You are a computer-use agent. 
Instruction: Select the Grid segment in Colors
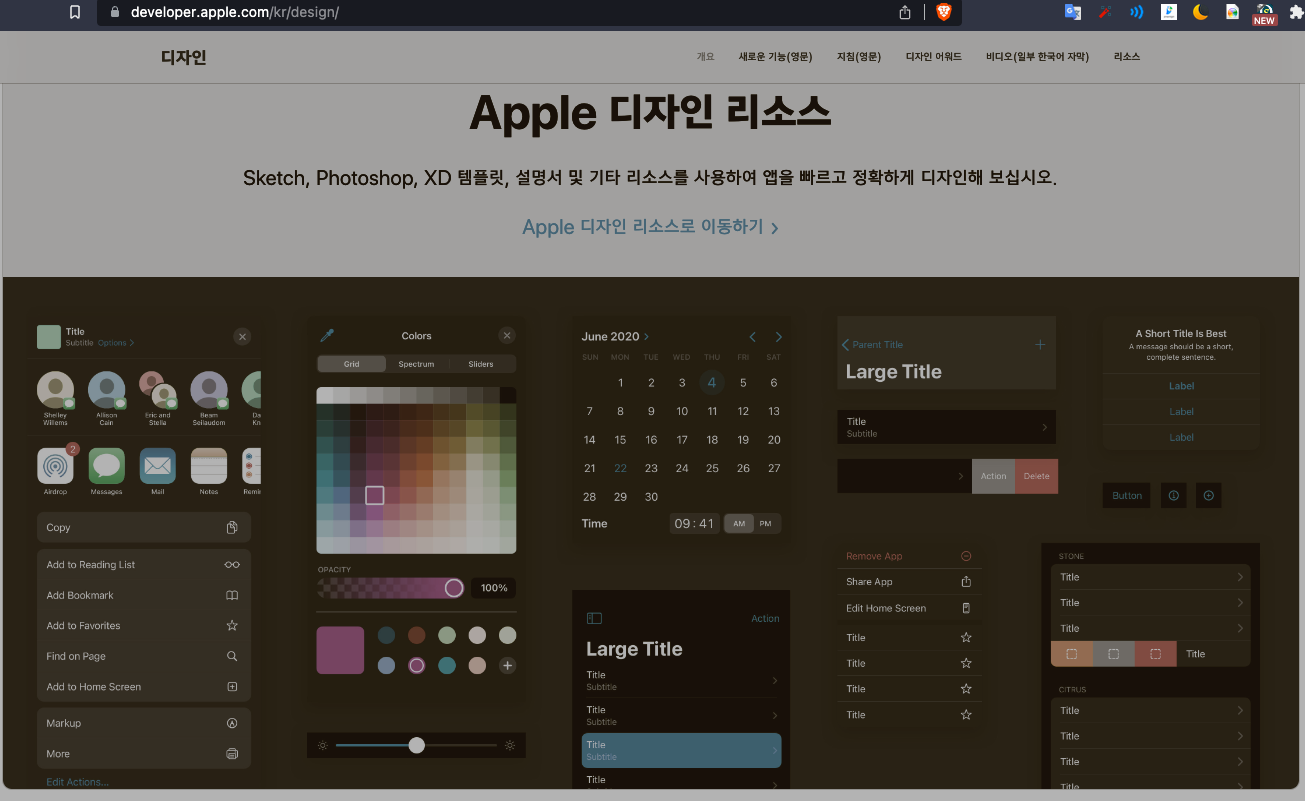[352, 364]
